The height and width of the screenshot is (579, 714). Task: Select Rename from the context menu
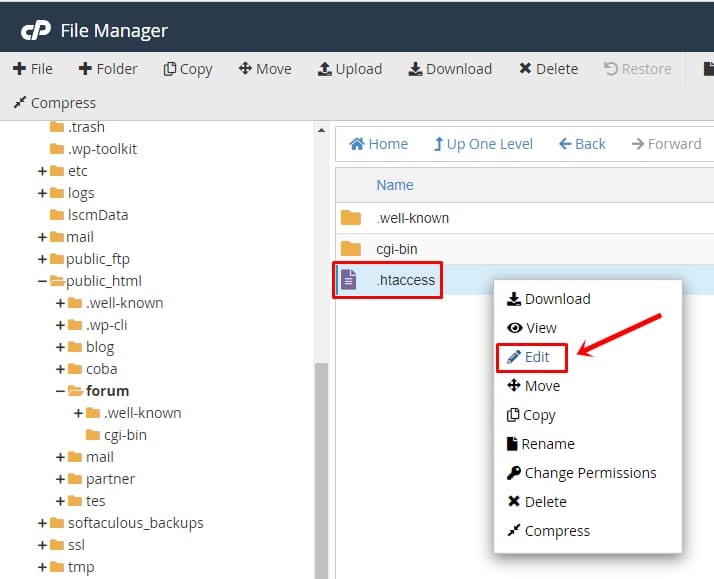pos(540,444)
